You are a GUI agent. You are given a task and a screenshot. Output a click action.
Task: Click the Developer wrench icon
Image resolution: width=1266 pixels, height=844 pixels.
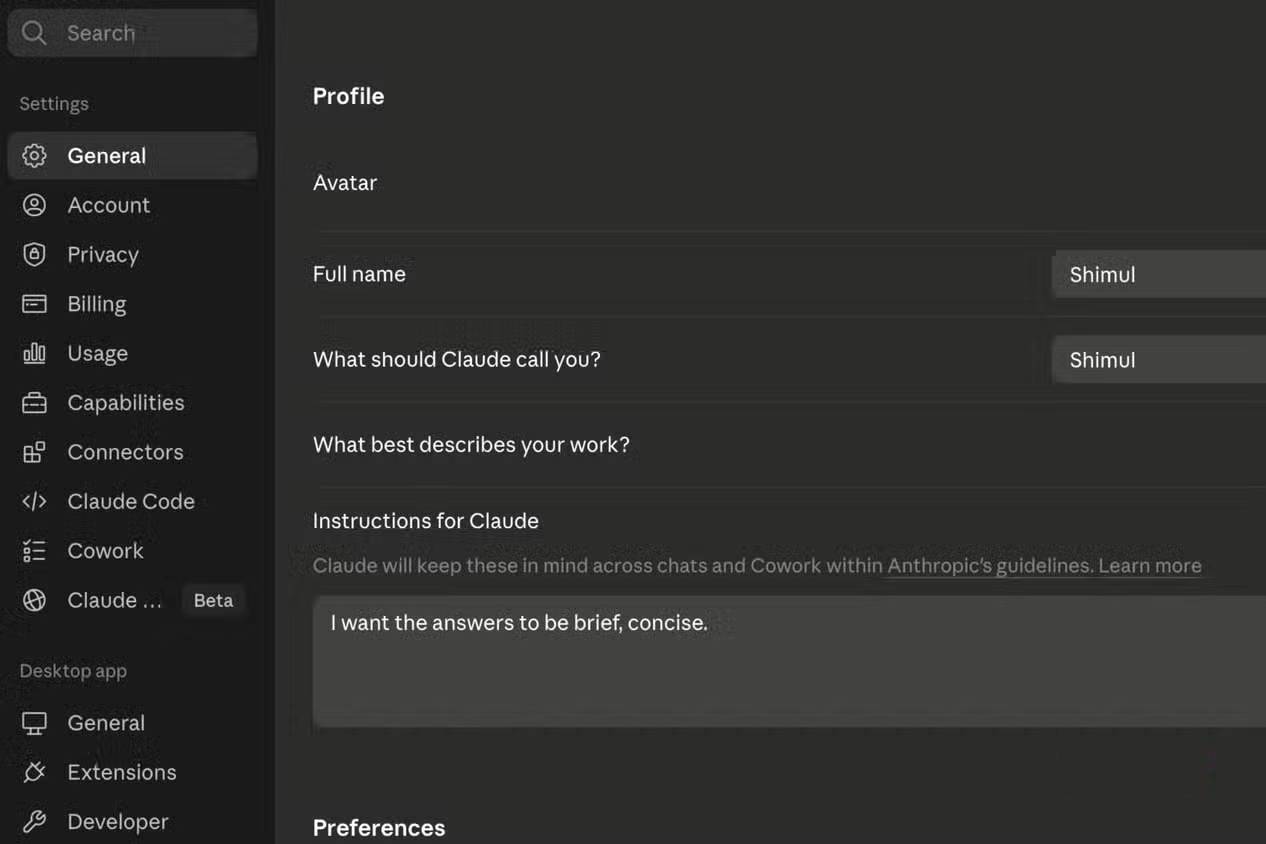pyautogui.click(x=34, y=822)
